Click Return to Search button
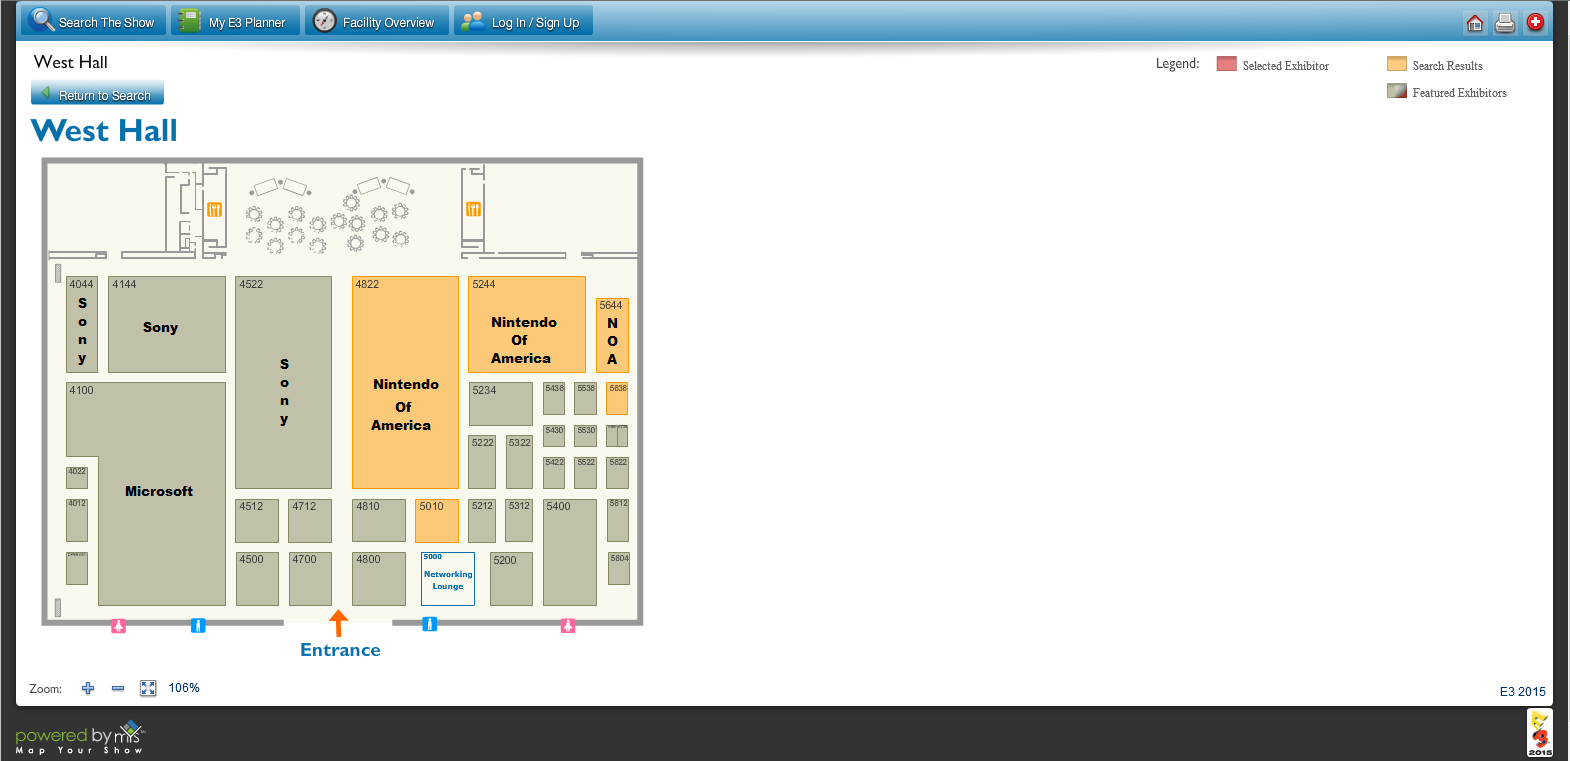Screen dimensions: 1570x761 click(97, 94)
